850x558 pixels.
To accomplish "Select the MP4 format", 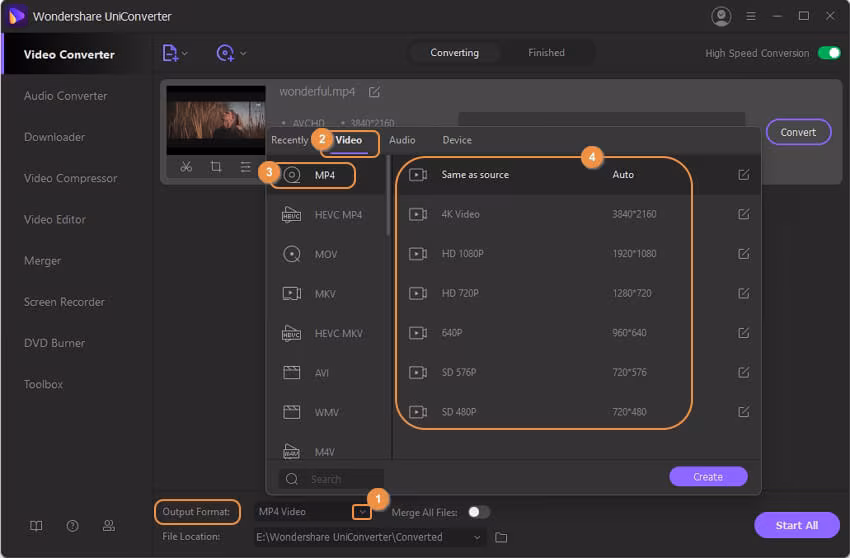I will click(327, 175).
